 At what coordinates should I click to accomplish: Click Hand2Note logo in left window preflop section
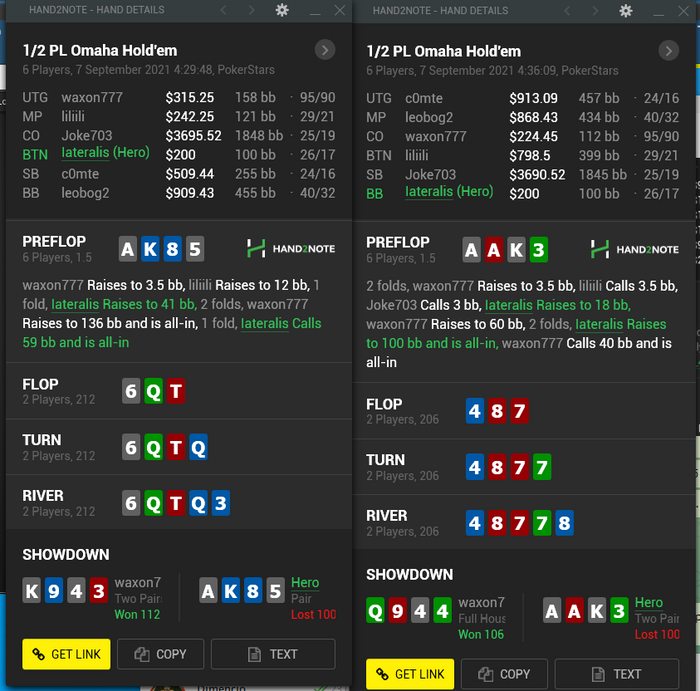pyautogui.click(x=291, y=249)
